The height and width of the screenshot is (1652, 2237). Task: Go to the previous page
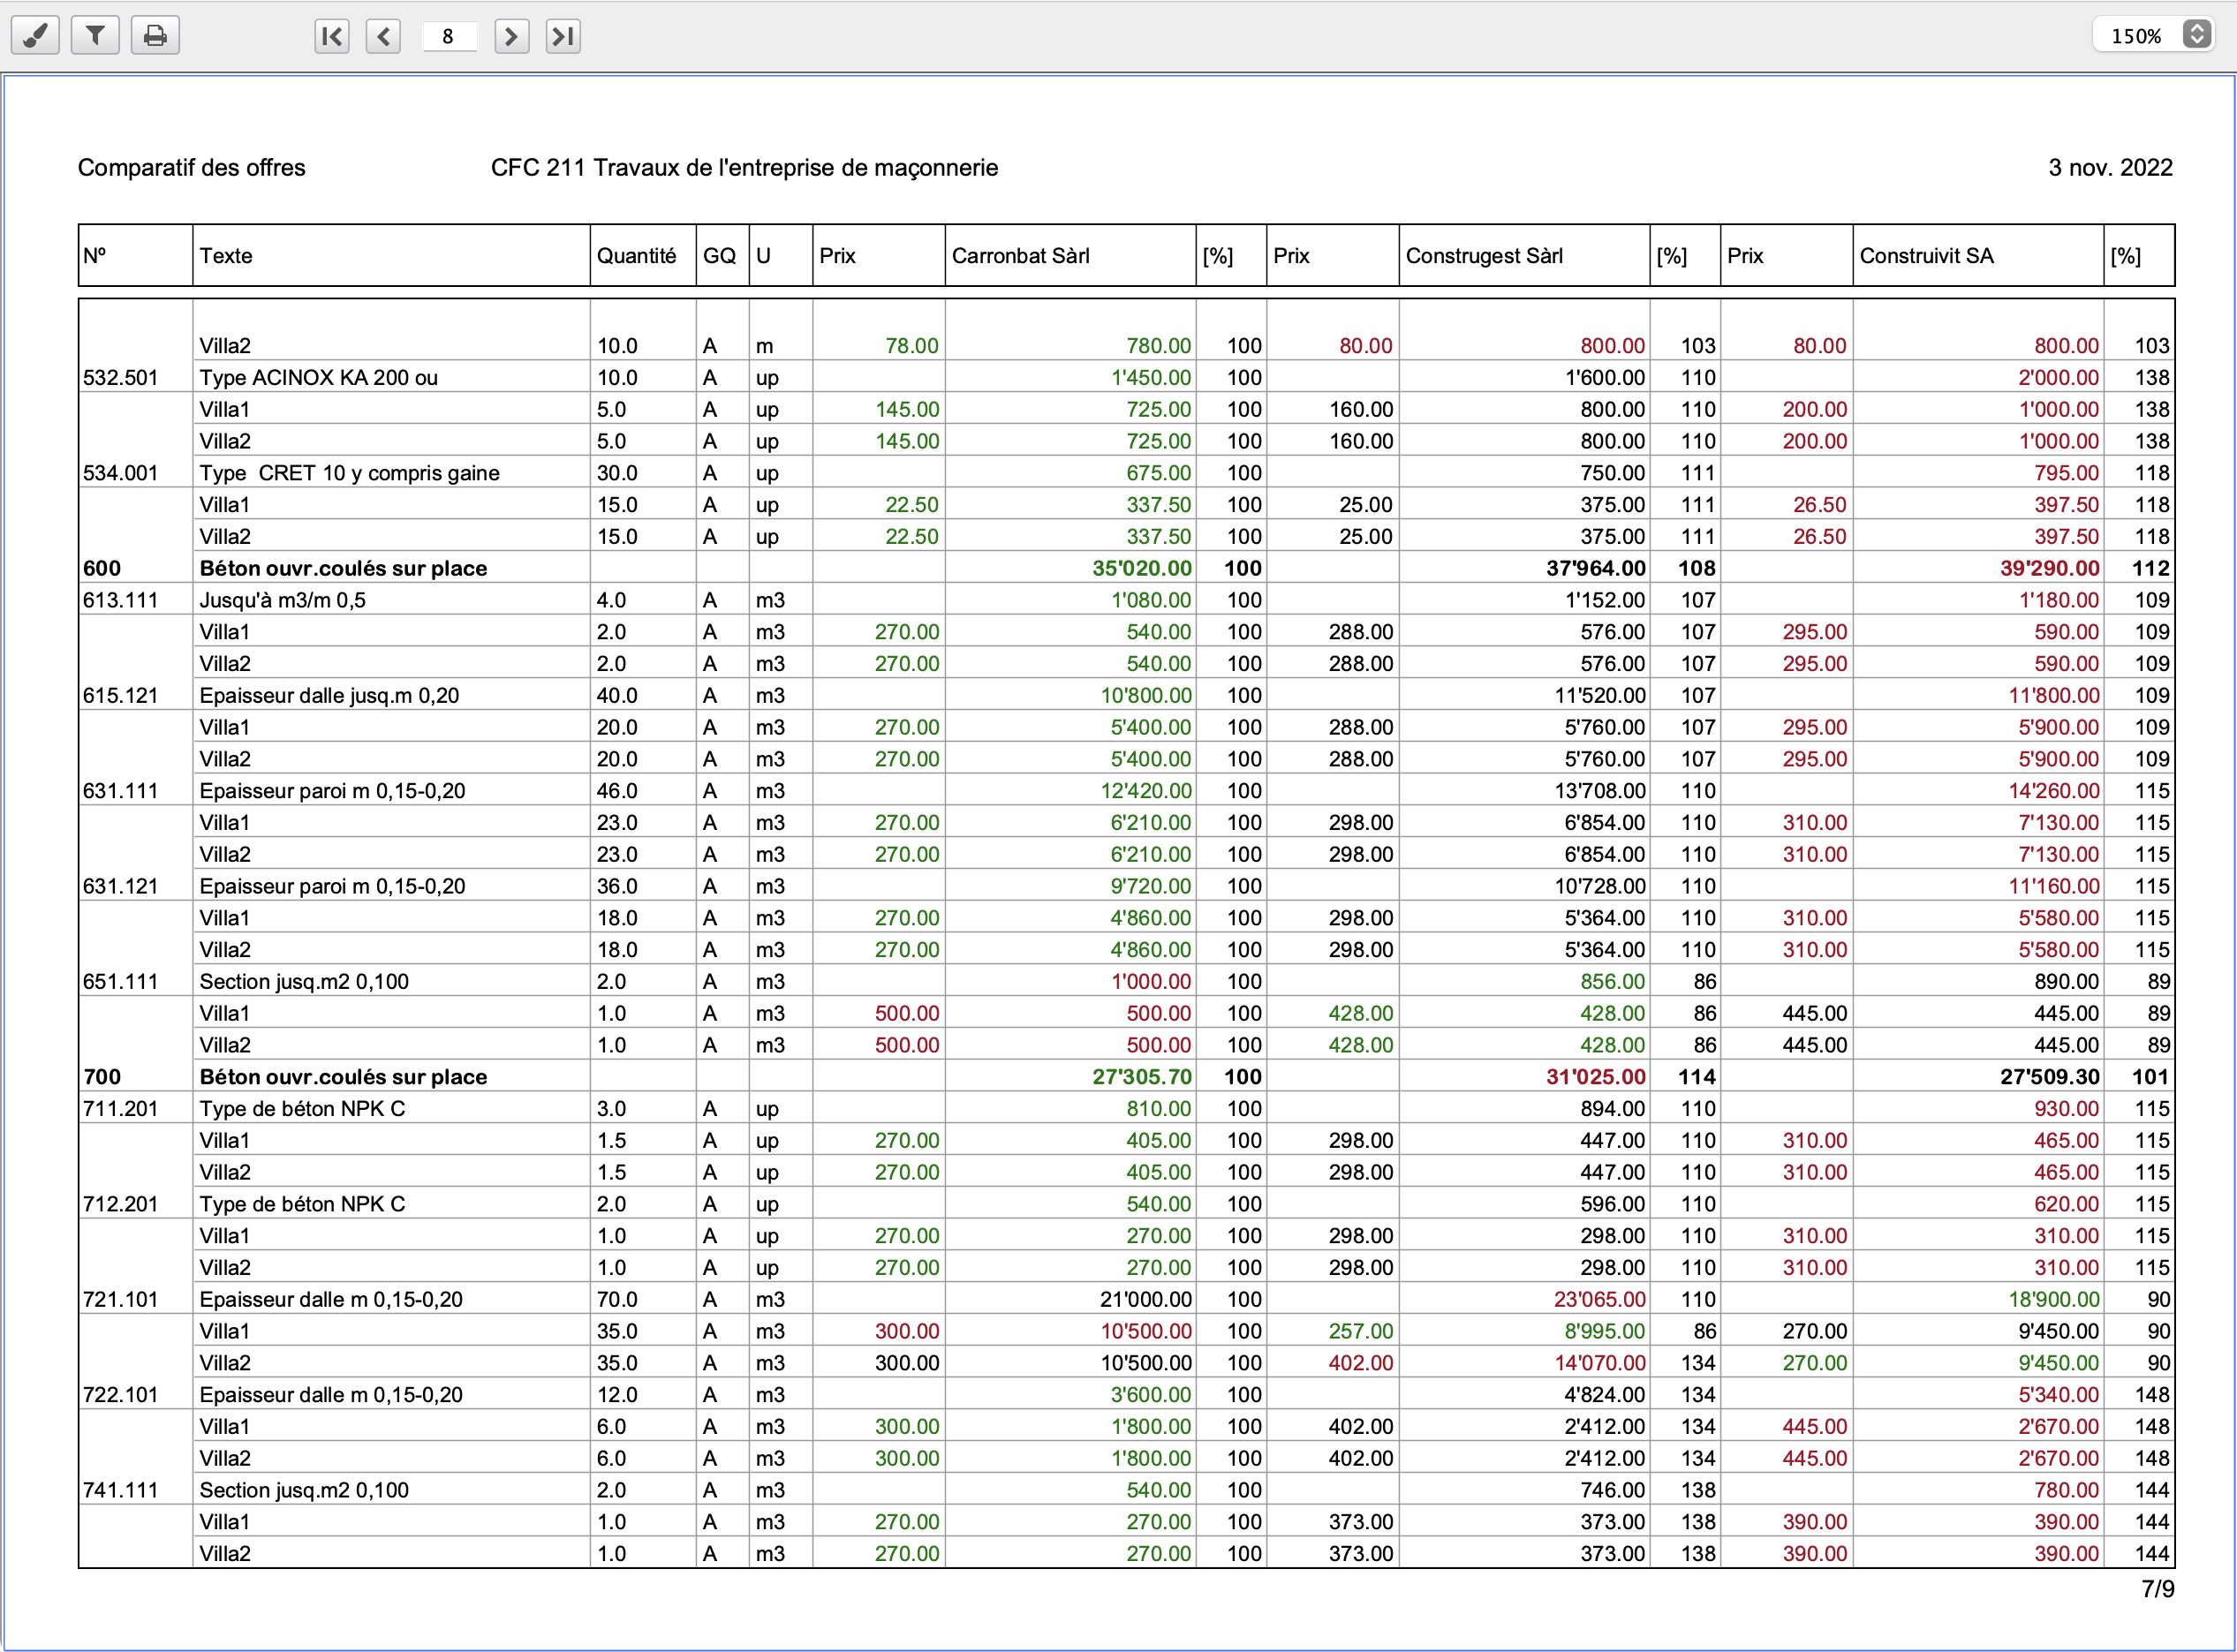(x=384, y=37)
